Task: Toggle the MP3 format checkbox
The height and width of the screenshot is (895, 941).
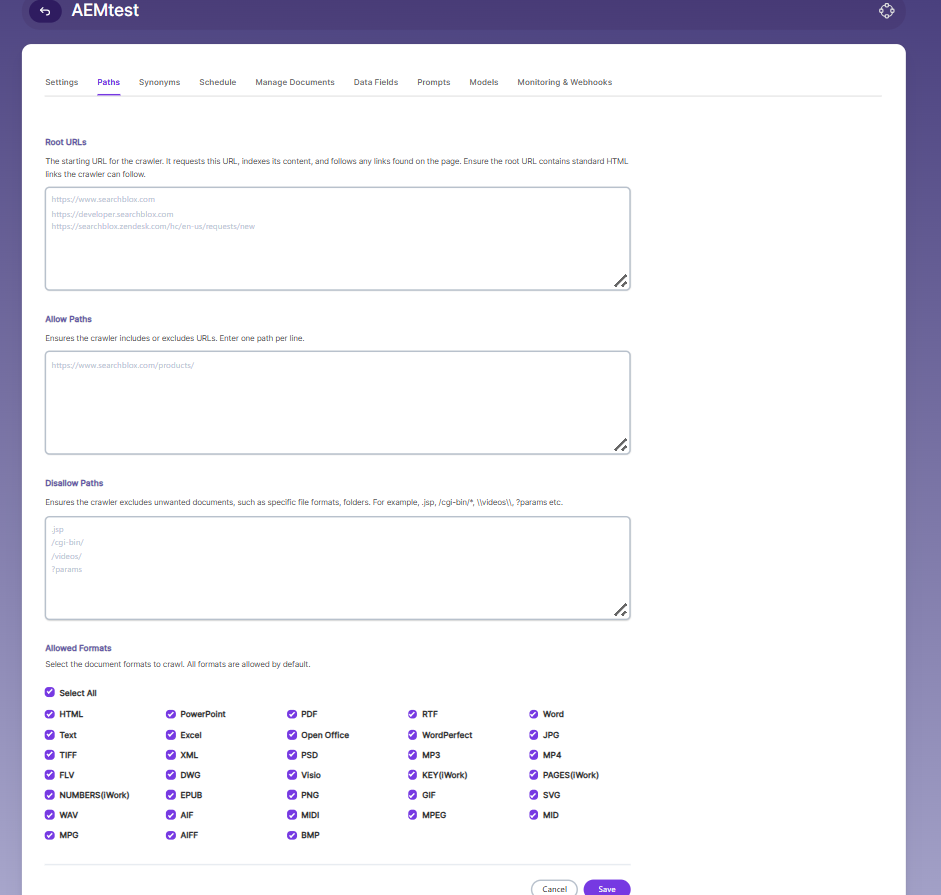Action: (412, 755)
